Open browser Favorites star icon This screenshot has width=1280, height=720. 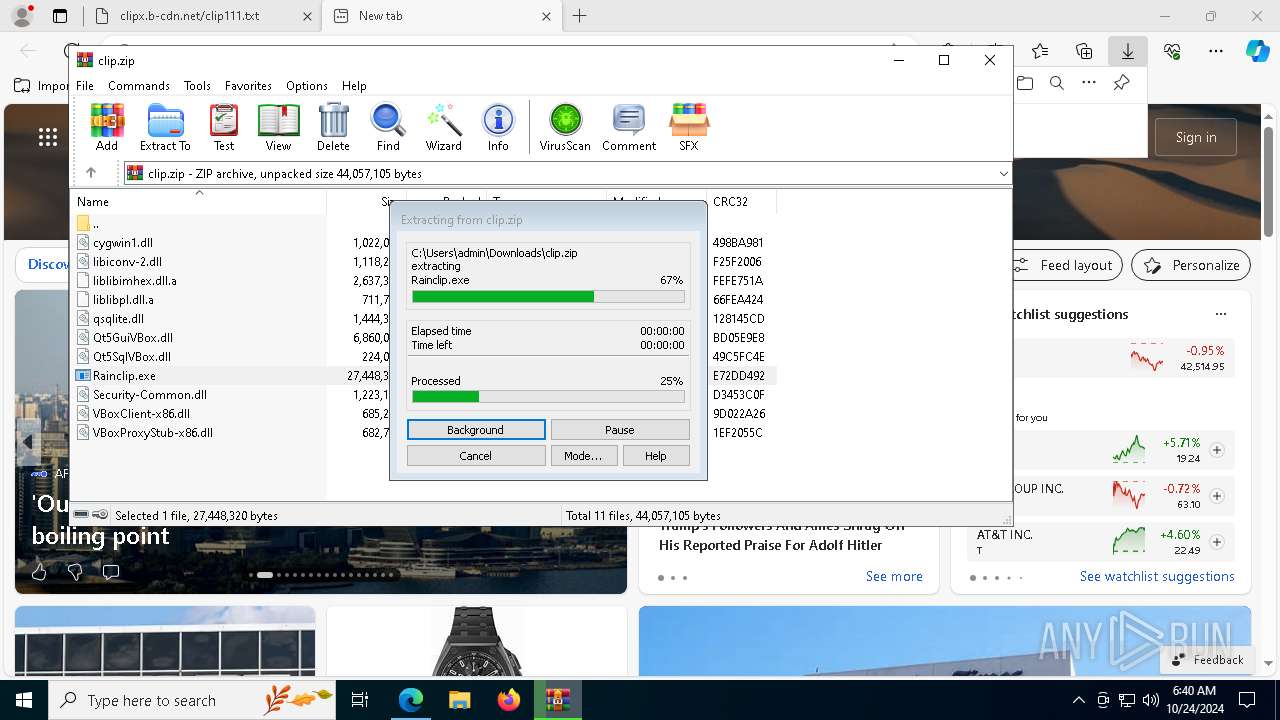(1040, 51)
